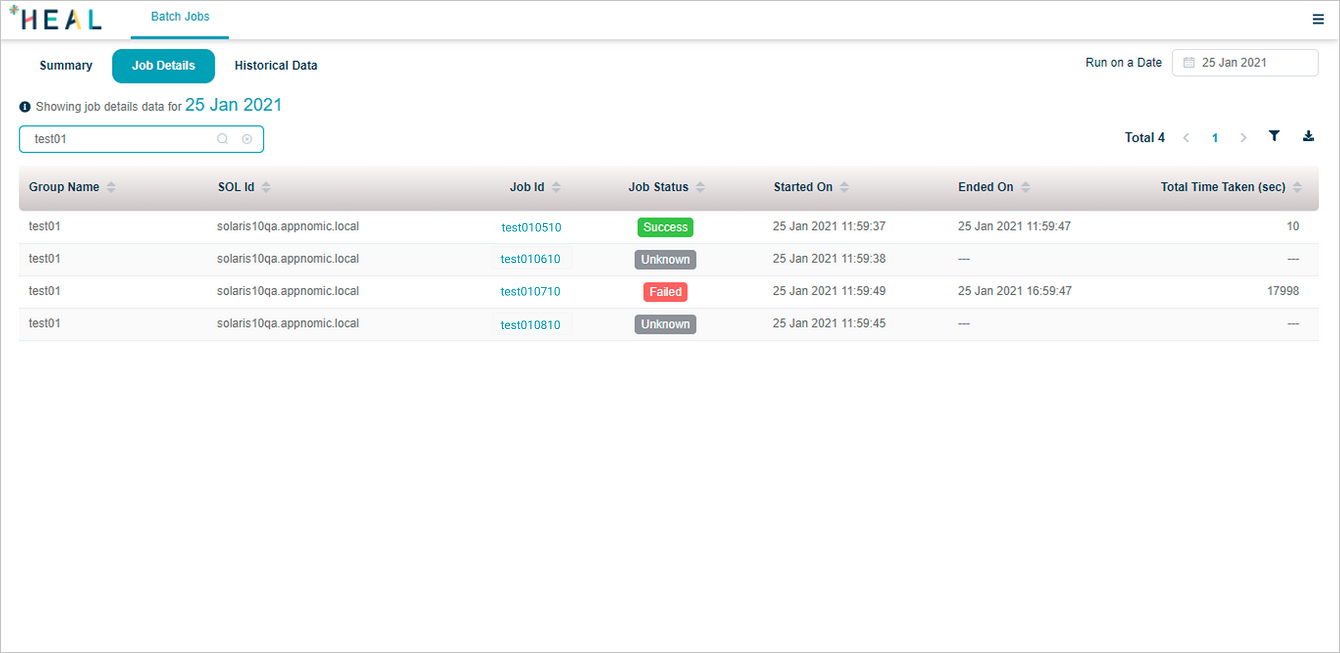
Task: Open the failed job test010710 link
Action: pyautogui.click(x=530, y=292)
